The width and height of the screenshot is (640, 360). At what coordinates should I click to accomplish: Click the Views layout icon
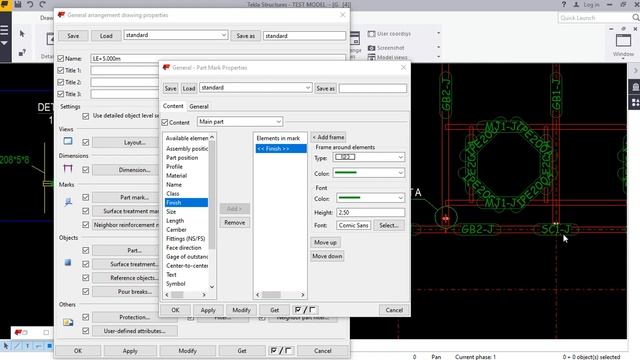pos(68,141)
